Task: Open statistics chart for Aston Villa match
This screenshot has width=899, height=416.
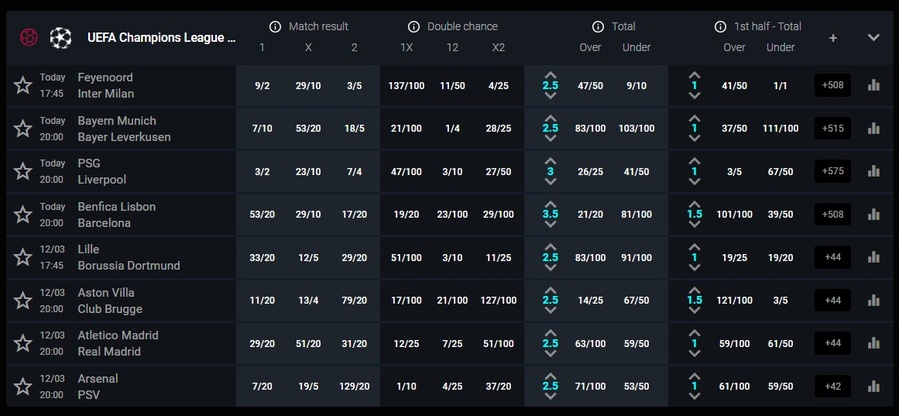Action: click(x=873, y=300)
